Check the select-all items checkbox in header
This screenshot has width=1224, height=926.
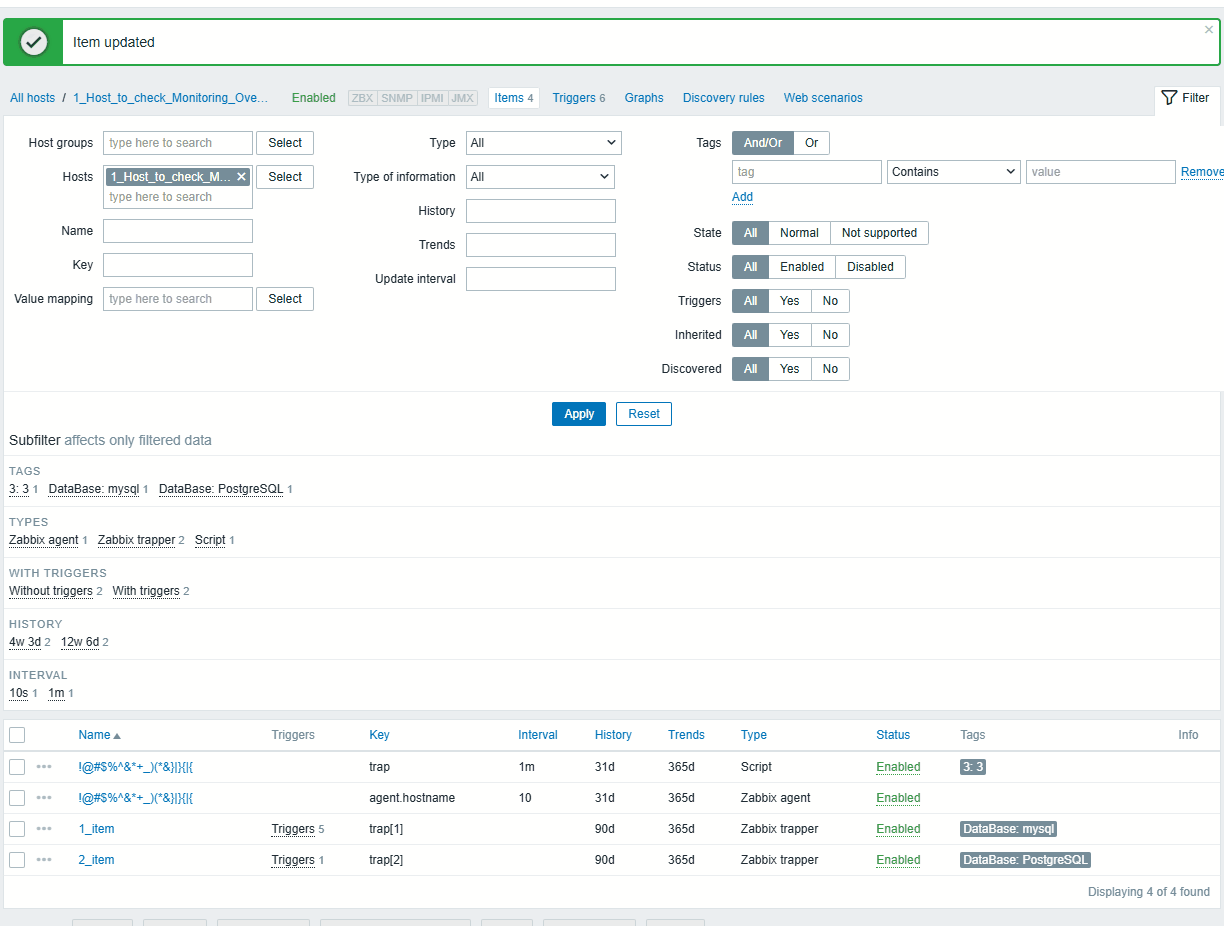pyautogui.click(x=17, y=735)
